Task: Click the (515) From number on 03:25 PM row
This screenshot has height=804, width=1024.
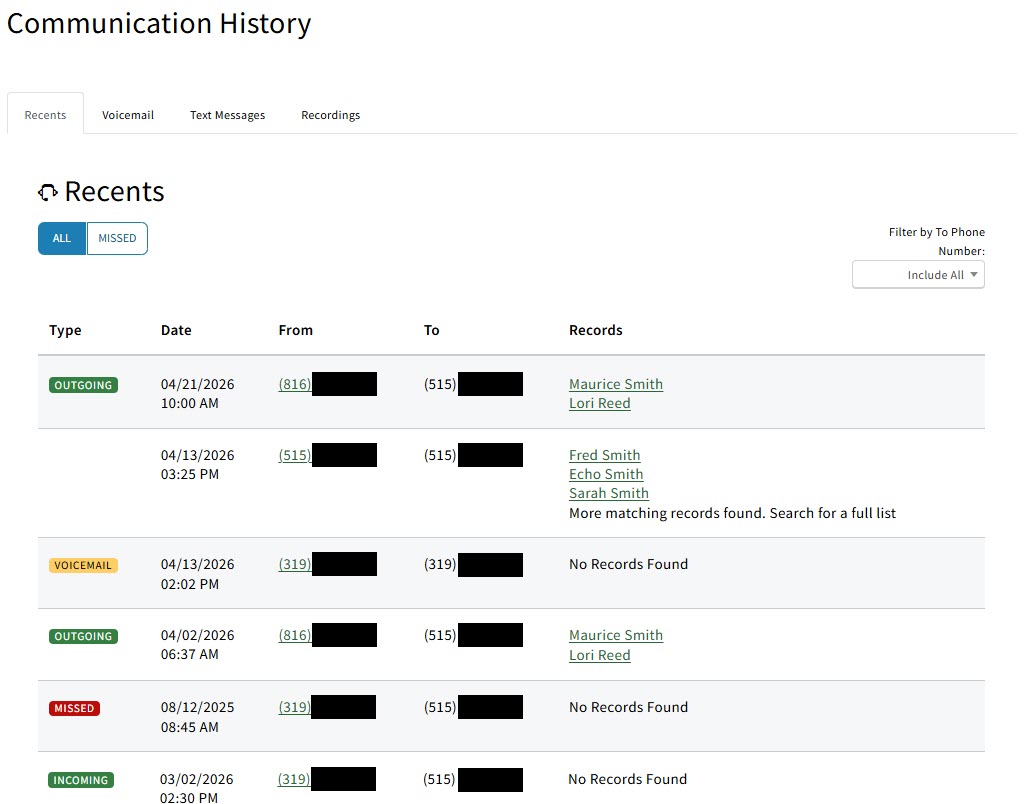Action: pos(295,455)
